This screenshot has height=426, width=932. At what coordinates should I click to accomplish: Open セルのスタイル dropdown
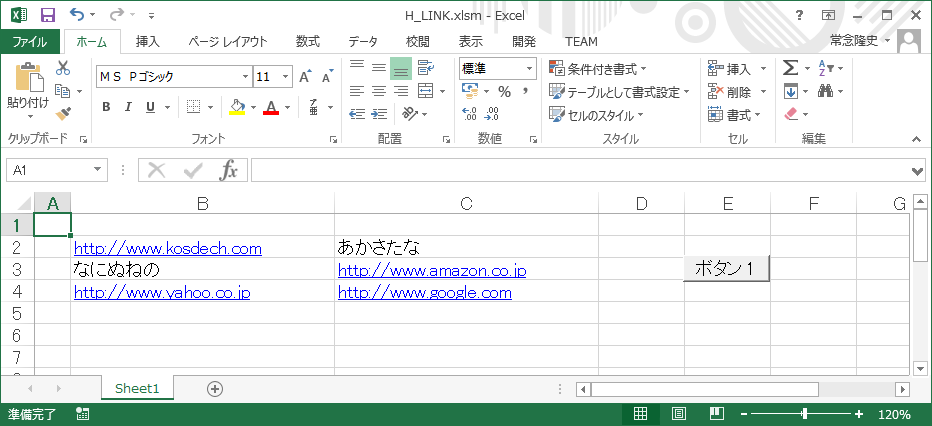pyautogui.click(x=596, y=114)
